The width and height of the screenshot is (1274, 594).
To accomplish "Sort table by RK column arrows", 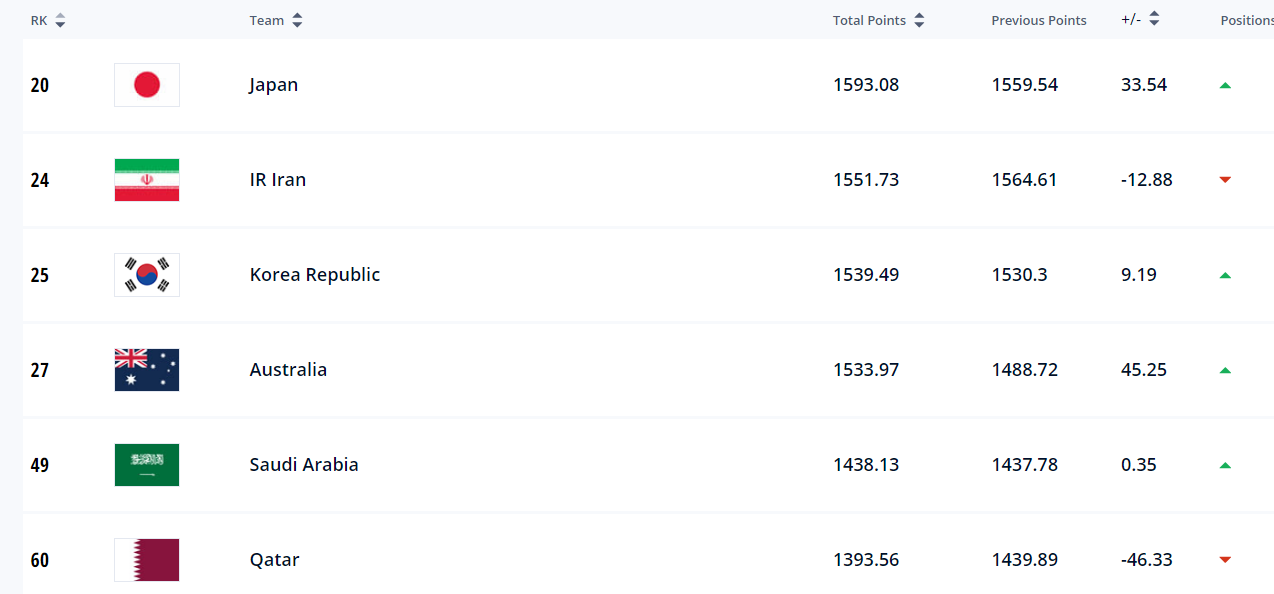I will 60,21.
